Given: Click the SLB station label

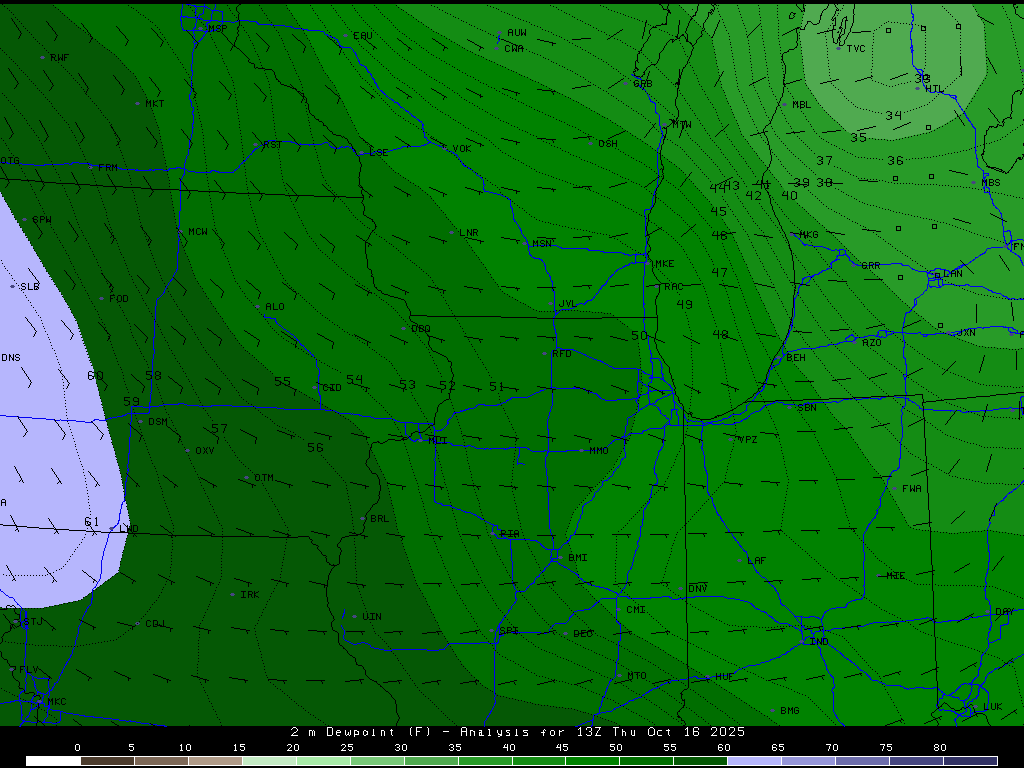Looking at the screenshot, I should (29, 287).
